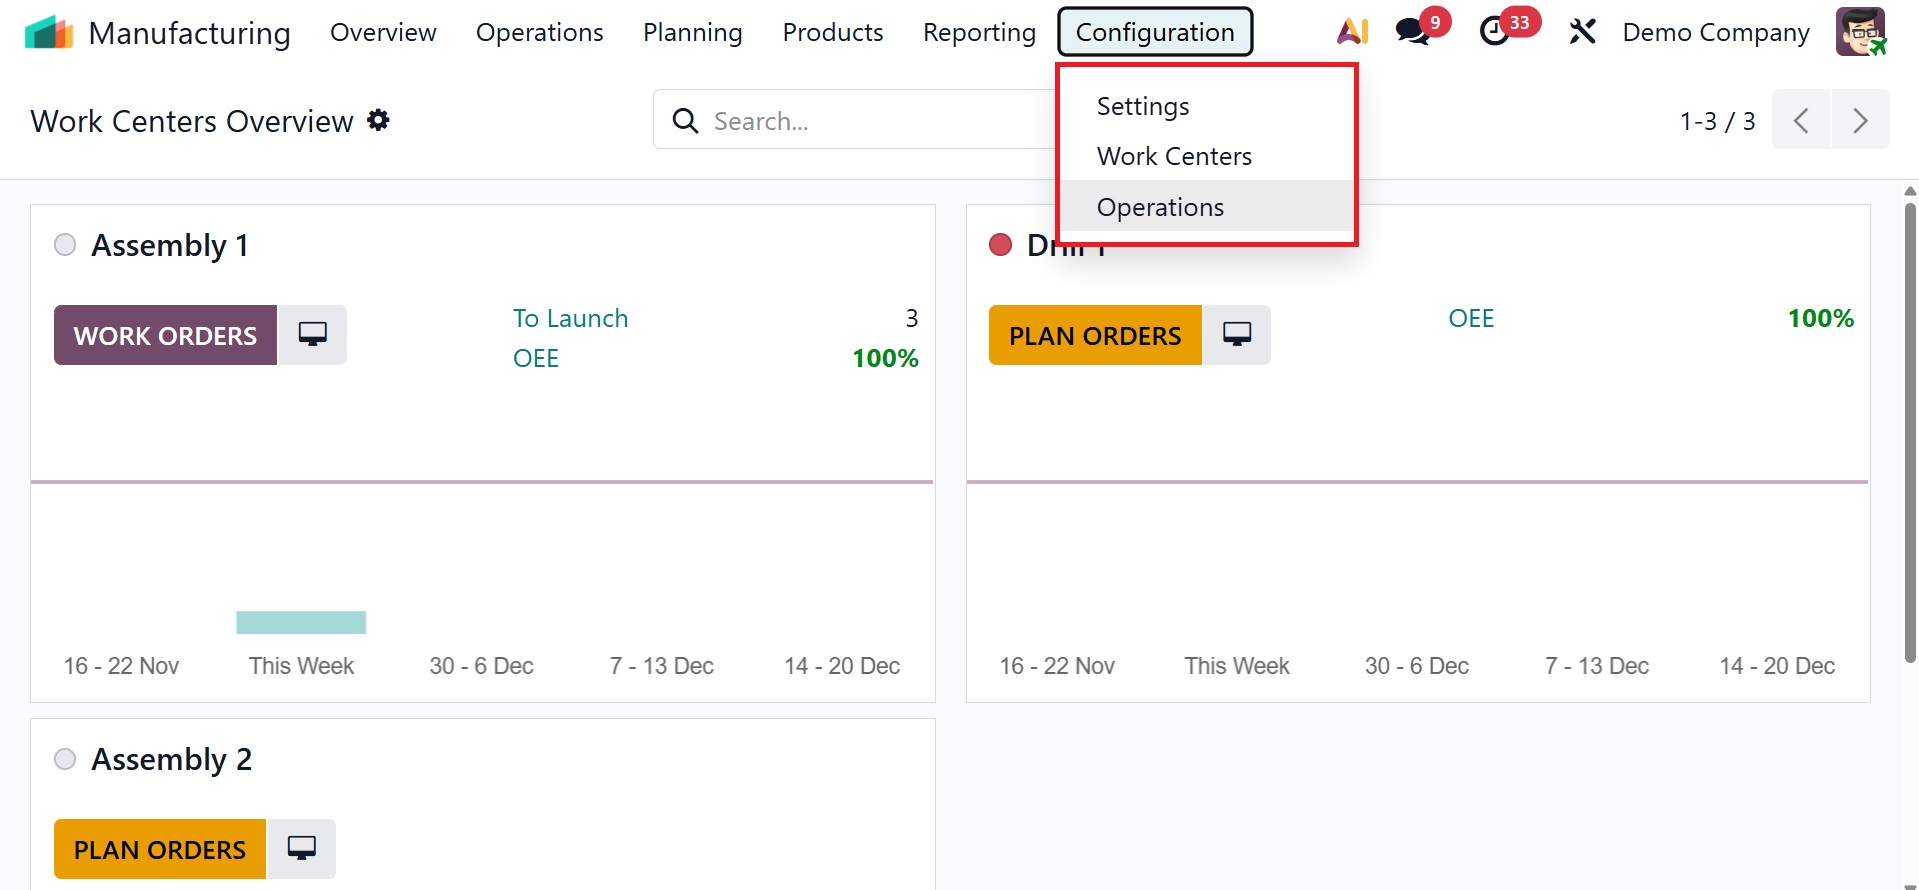
Task: Click the Work Centers Overview gear icon
Action: click(378, 121)
